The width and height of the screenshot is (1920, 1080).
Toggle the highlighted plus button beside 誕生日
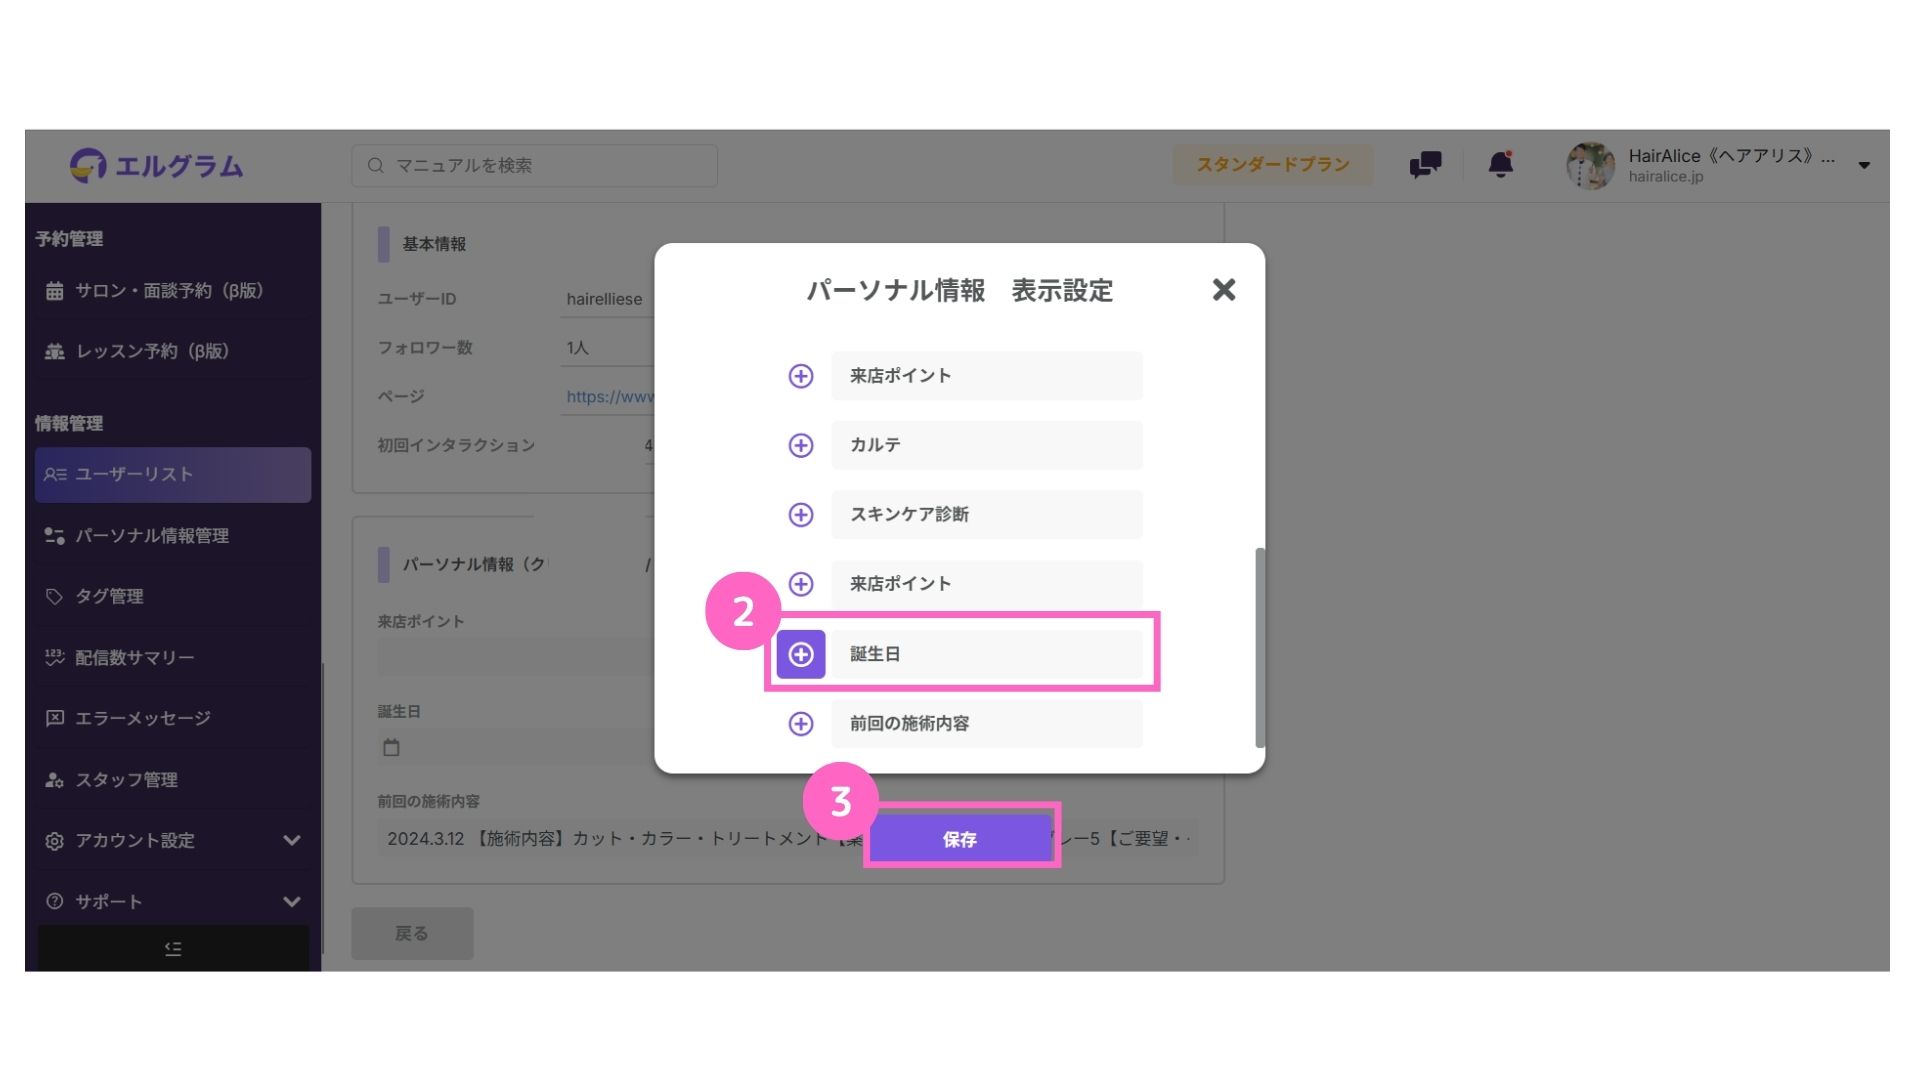pyautogui.click(x=800, y=654)
